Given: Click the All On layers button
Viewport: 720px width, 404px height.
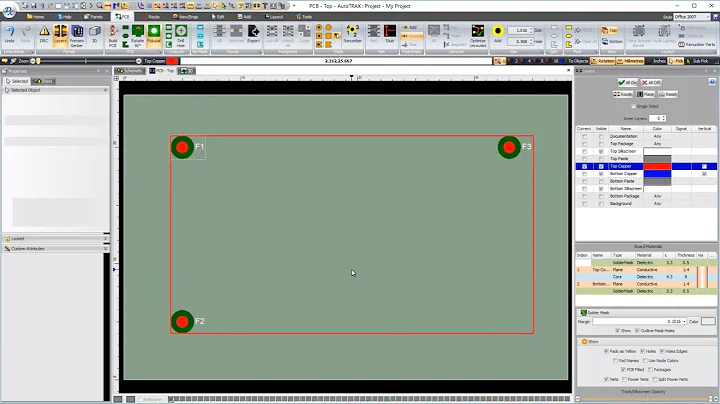Looking at the screenshot, I should 627,83.
